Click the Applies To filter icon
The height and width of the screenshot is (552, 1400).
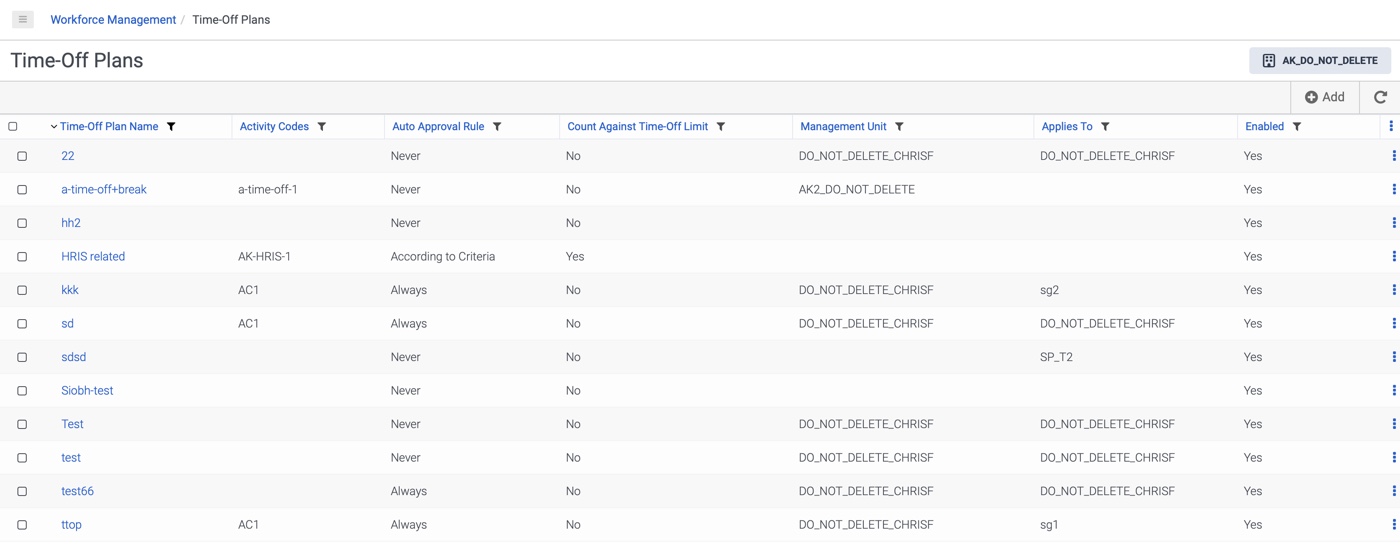1105,127
